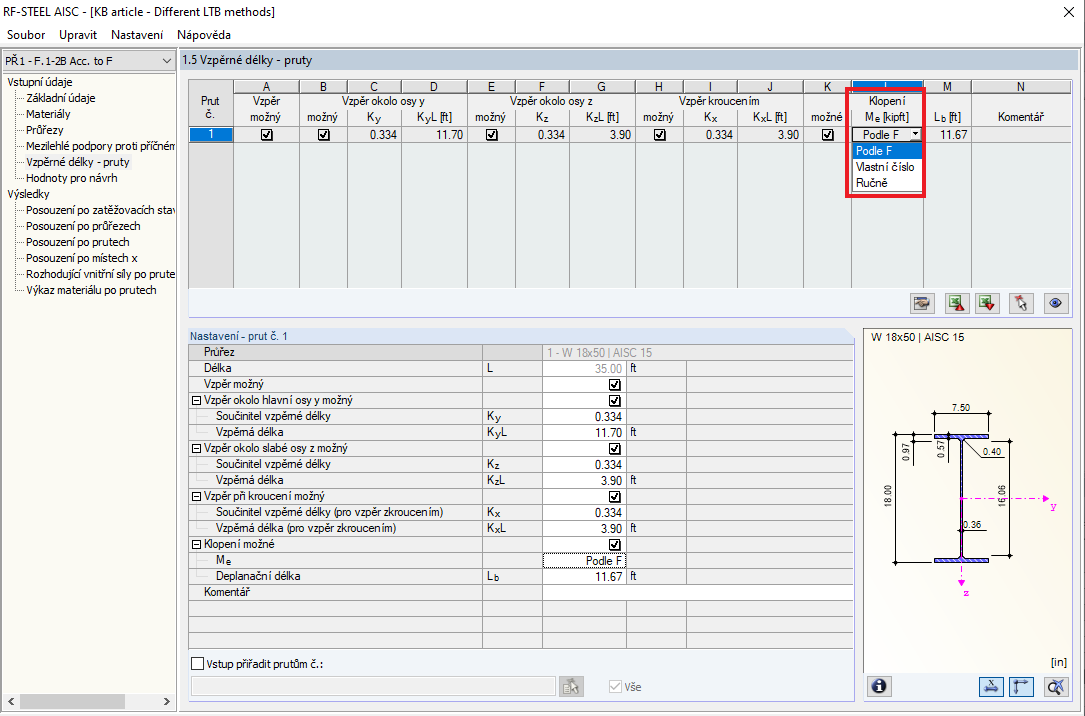
Task: Uncheck 'Vzpěr možný' in settings panel
Action: [614, 385]
